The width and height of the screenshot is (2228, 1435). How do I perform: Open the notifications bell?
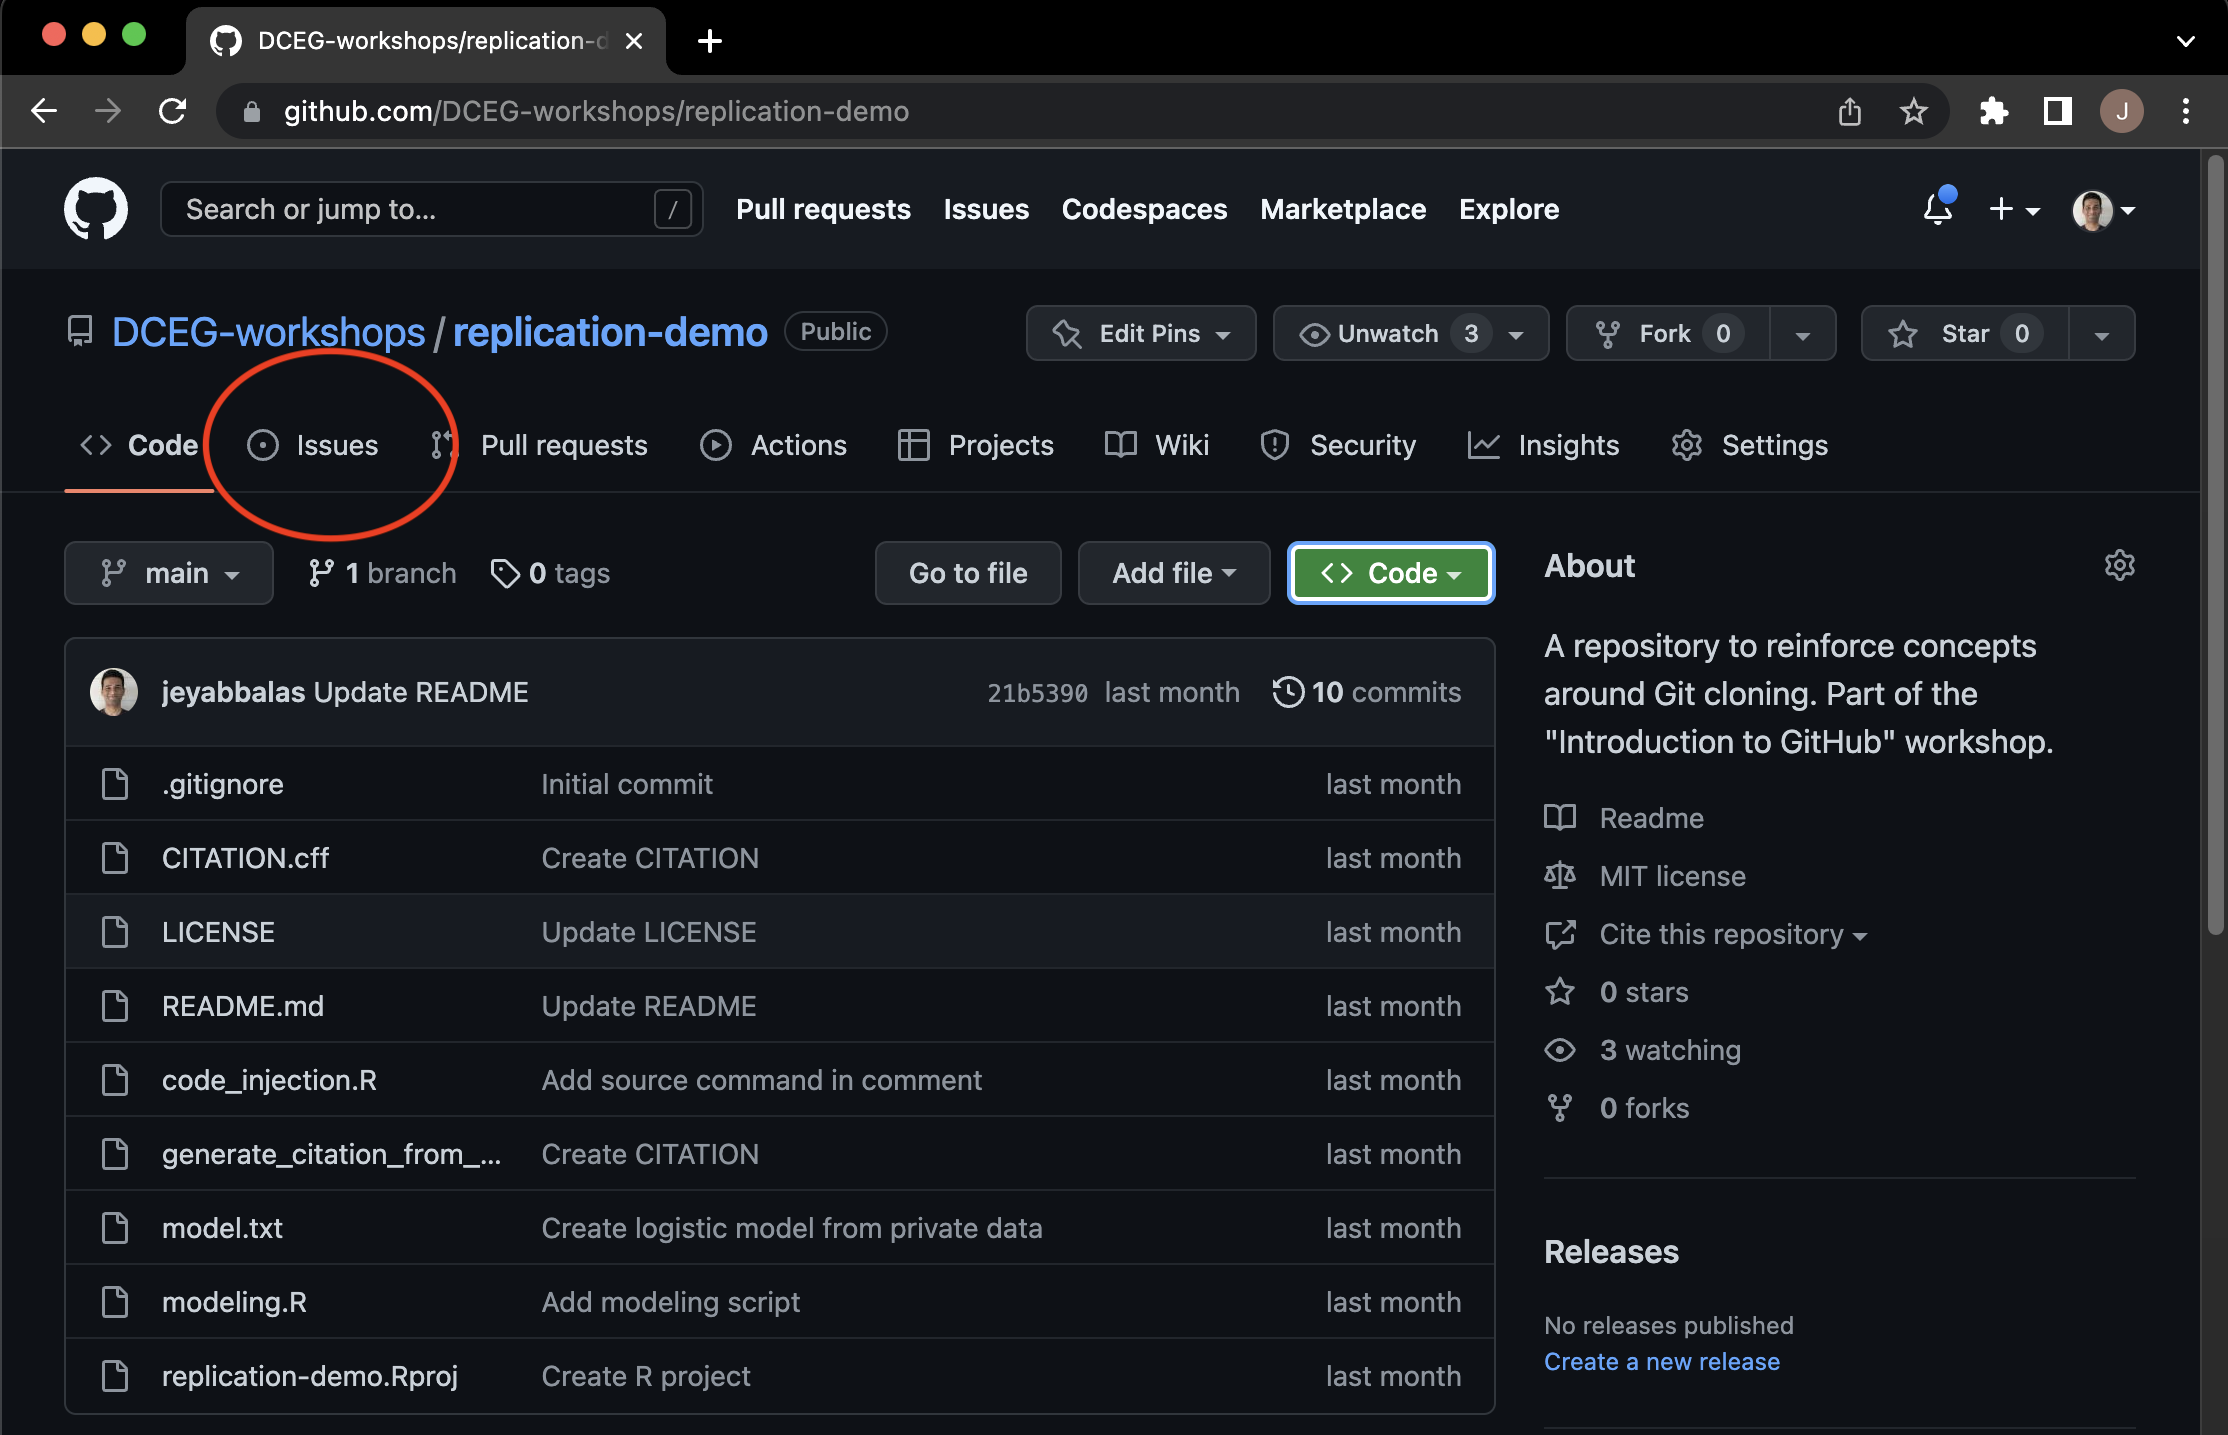point(1938,208)
